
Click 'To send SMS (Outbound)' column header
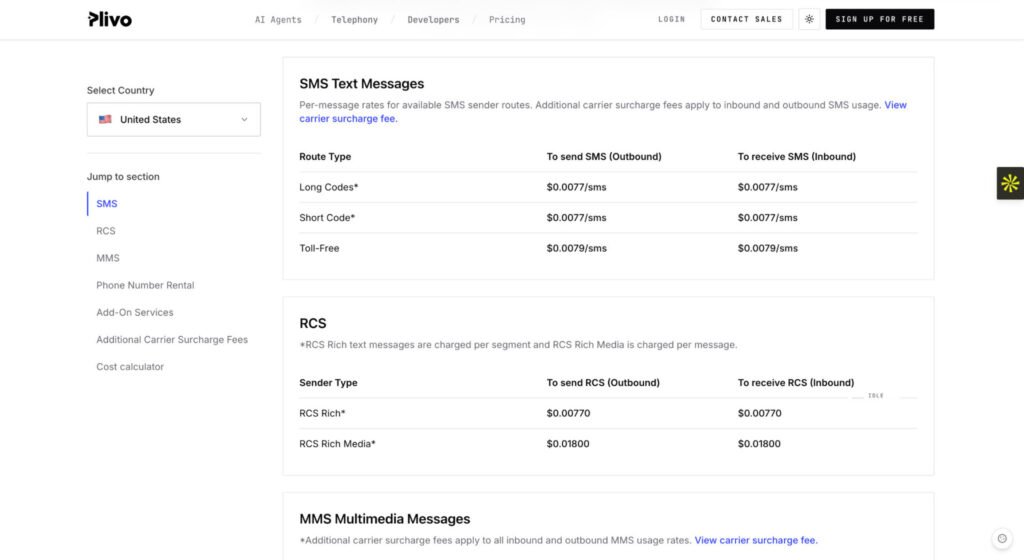point(604,157)
